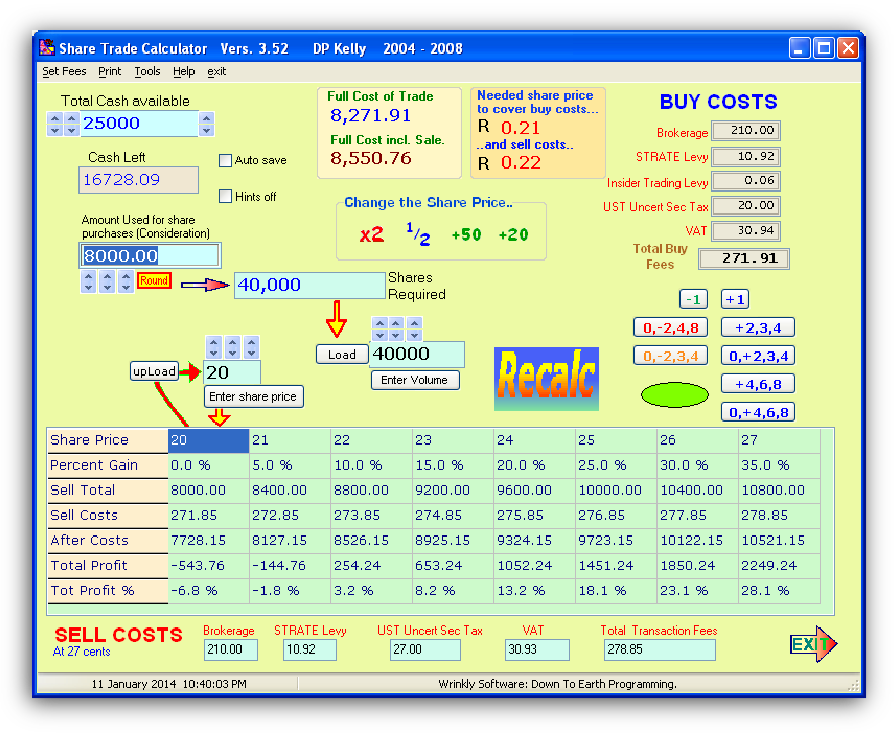This screenshot has height=734, width=896.
Task: Click the green EXIT arrow icon
Action: click(812, 644)
